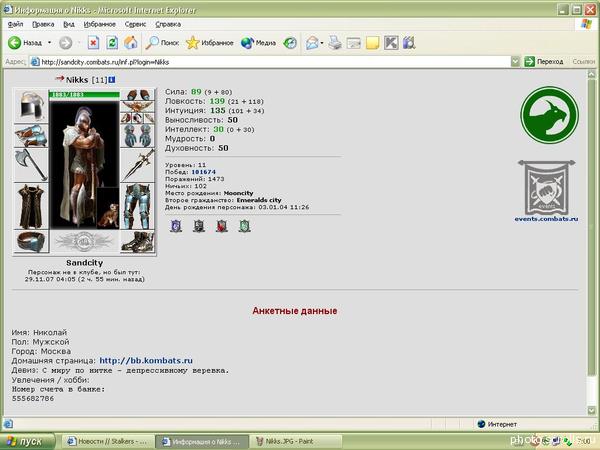Open the Back button history dropdown arrow
This screenshot has height=450, width=600.
[49, 42]
